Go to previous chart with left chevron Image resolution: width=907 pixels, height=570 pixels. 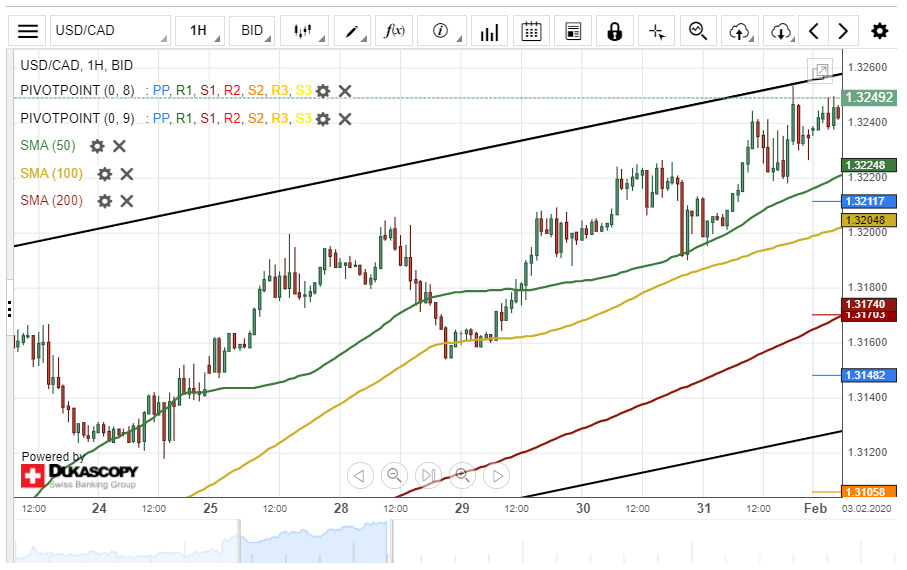click(813, 31)
